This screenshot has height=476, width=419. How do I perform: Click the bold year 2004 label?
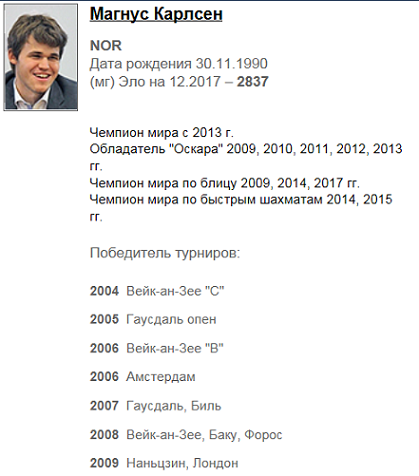tap(104, 291)
